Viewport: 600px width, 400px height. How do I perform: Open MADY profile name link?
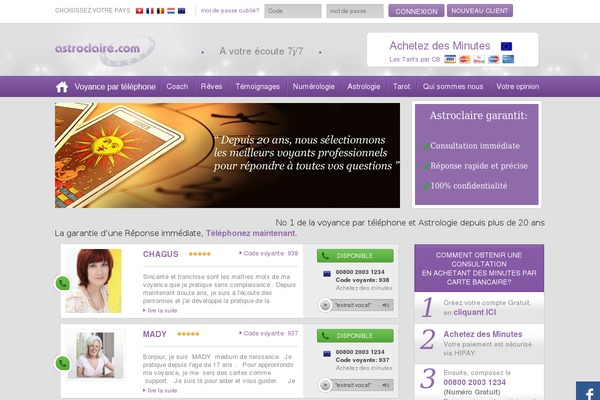[x=155, y=334]
